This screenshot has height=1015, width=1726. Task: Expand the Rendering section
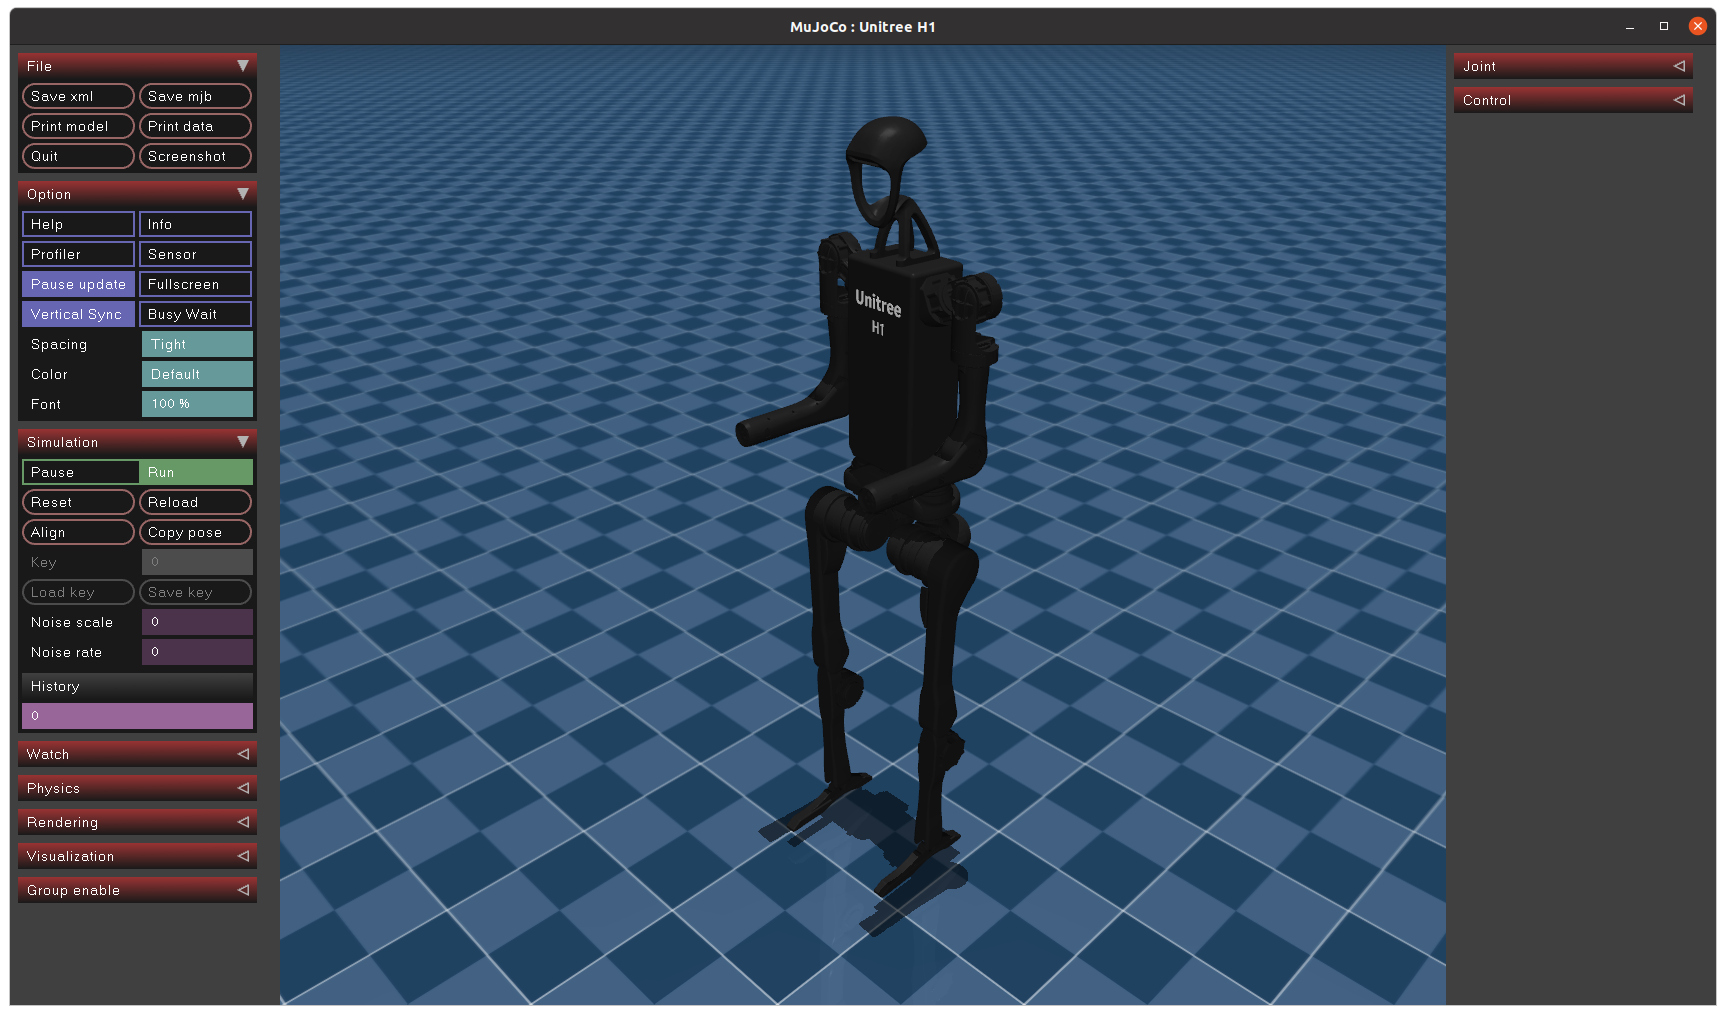[137, 822]
